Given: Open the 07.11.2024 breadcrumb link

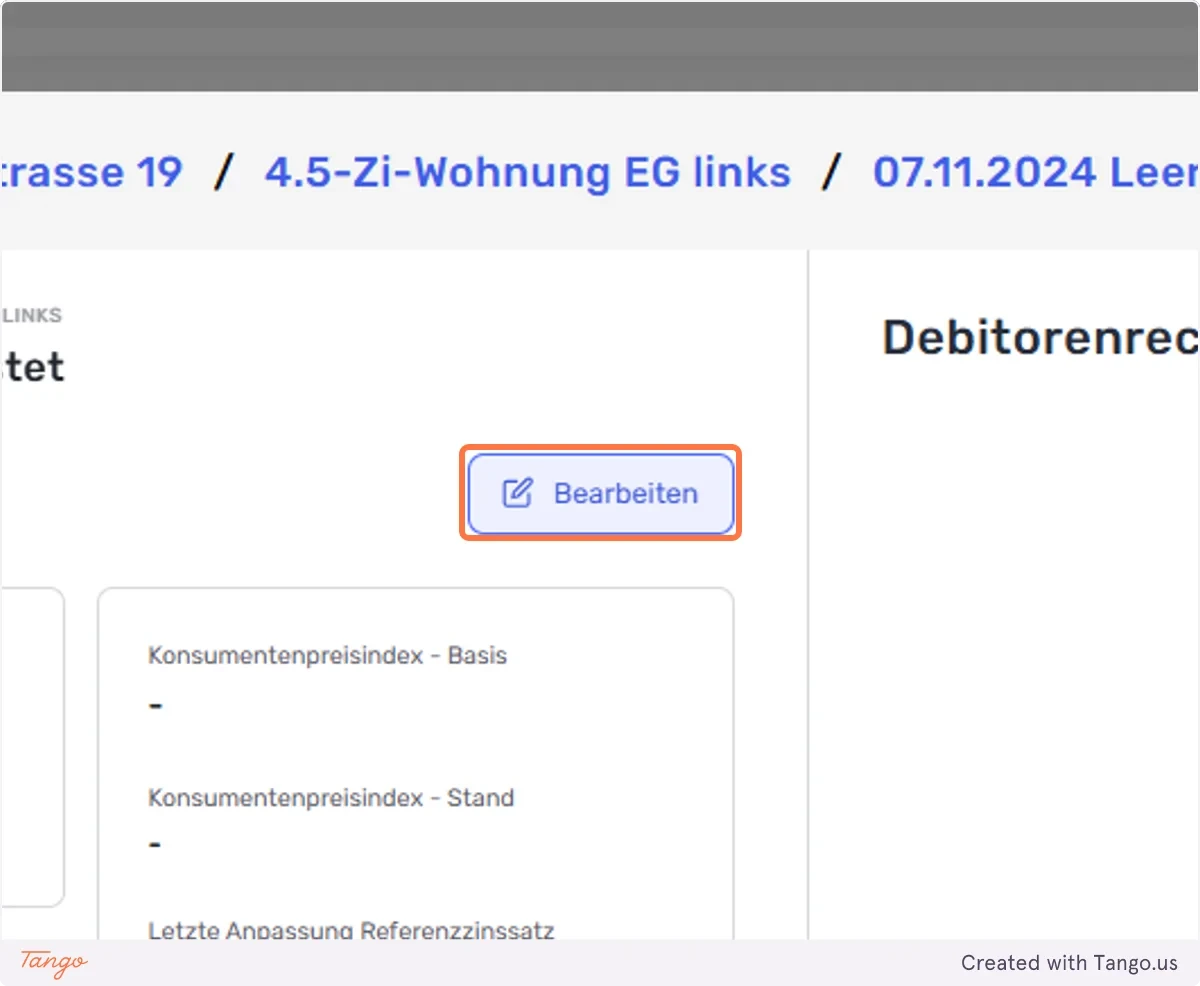Looking at the screenshot, I should coord(1036,172).
